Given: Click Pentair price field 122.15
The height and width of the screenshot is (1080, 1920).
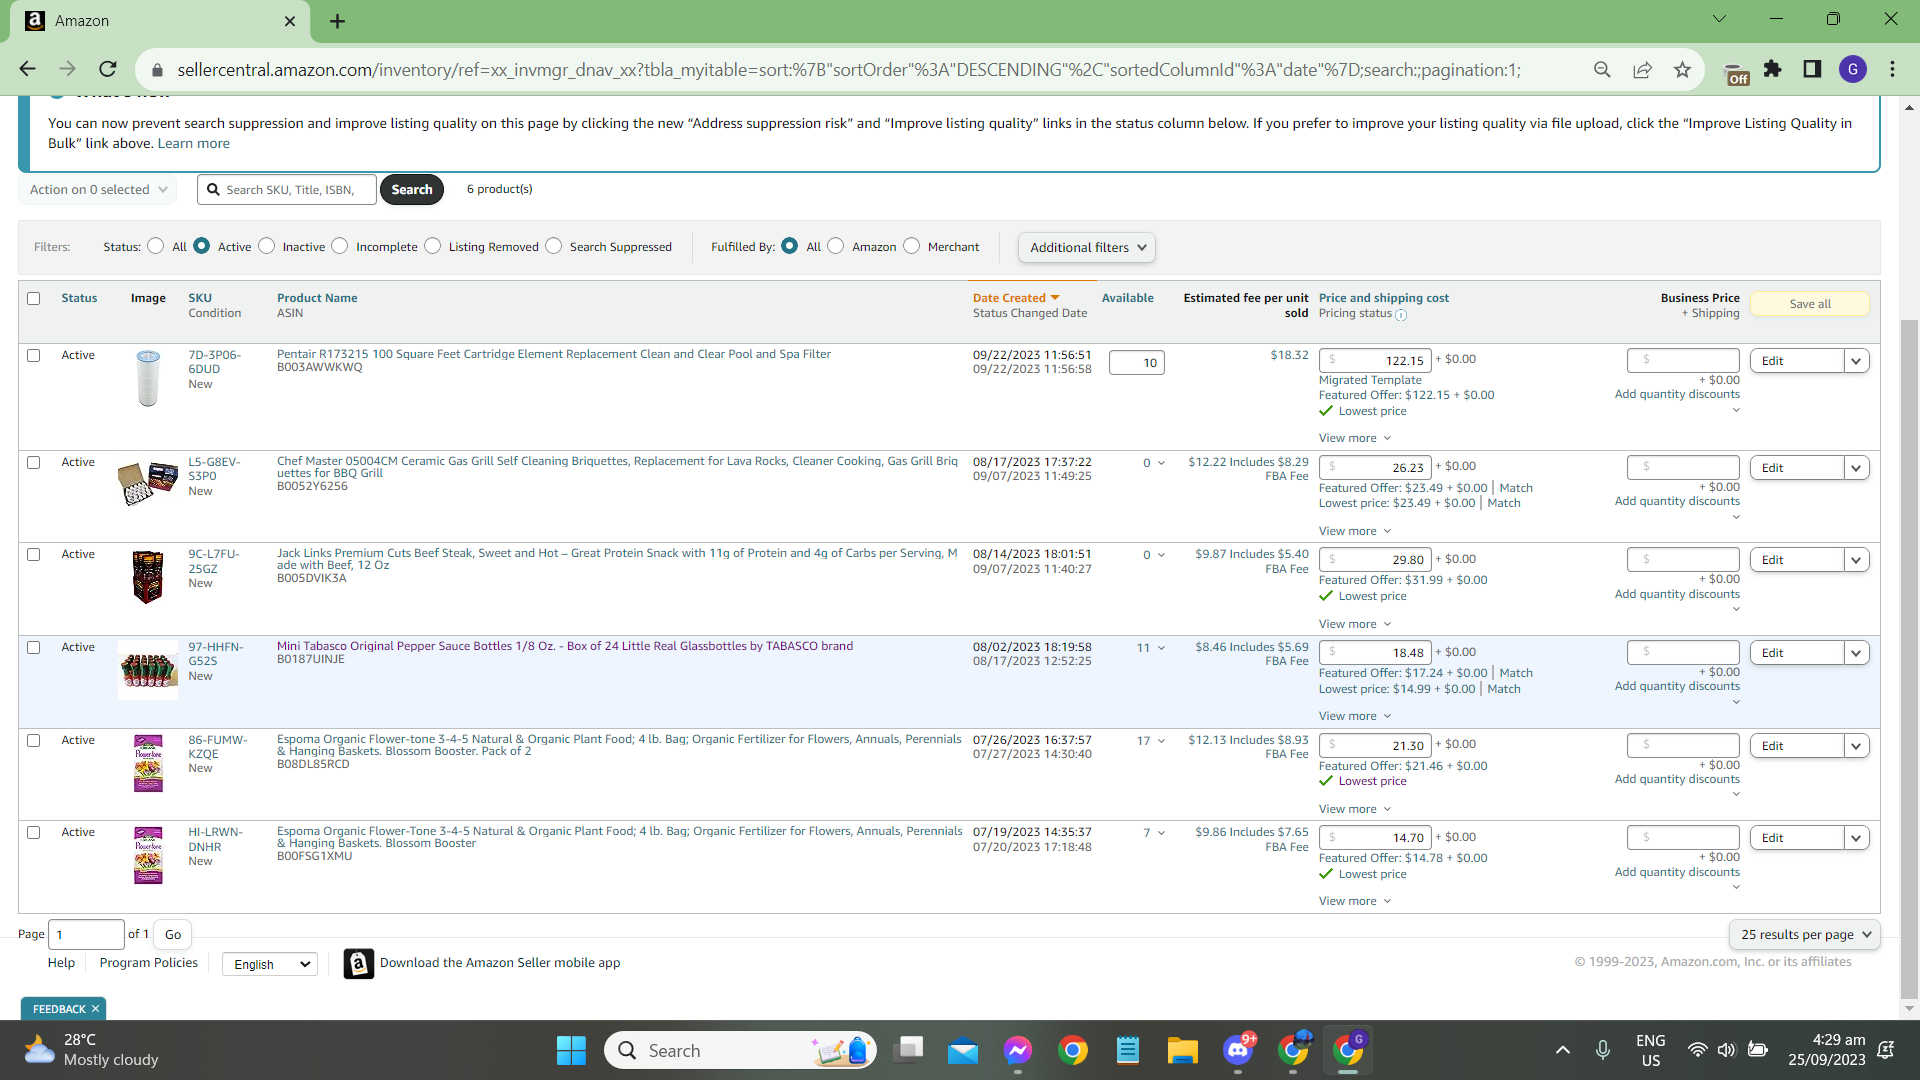Looking at the screenshot, I should (x=1375, y=360).
